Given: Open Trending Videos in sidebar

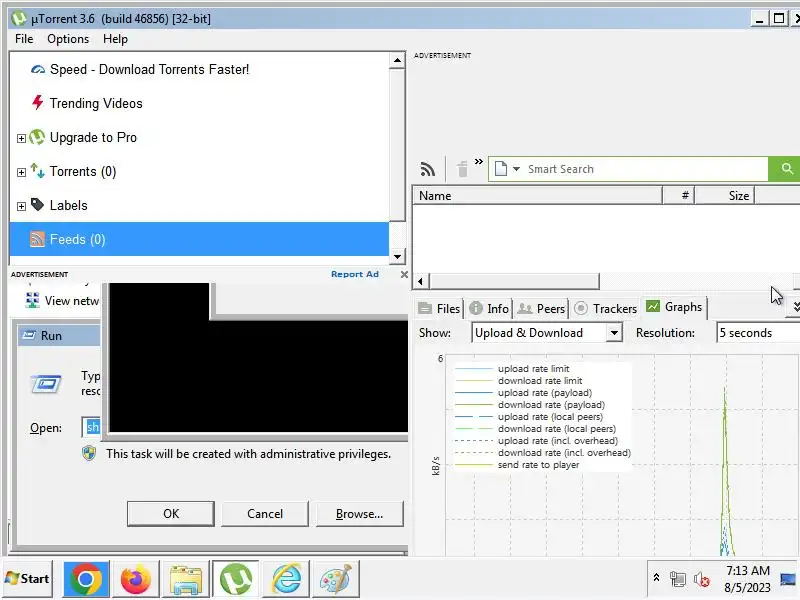Looking at the screenshot, I should coord(96,104).
